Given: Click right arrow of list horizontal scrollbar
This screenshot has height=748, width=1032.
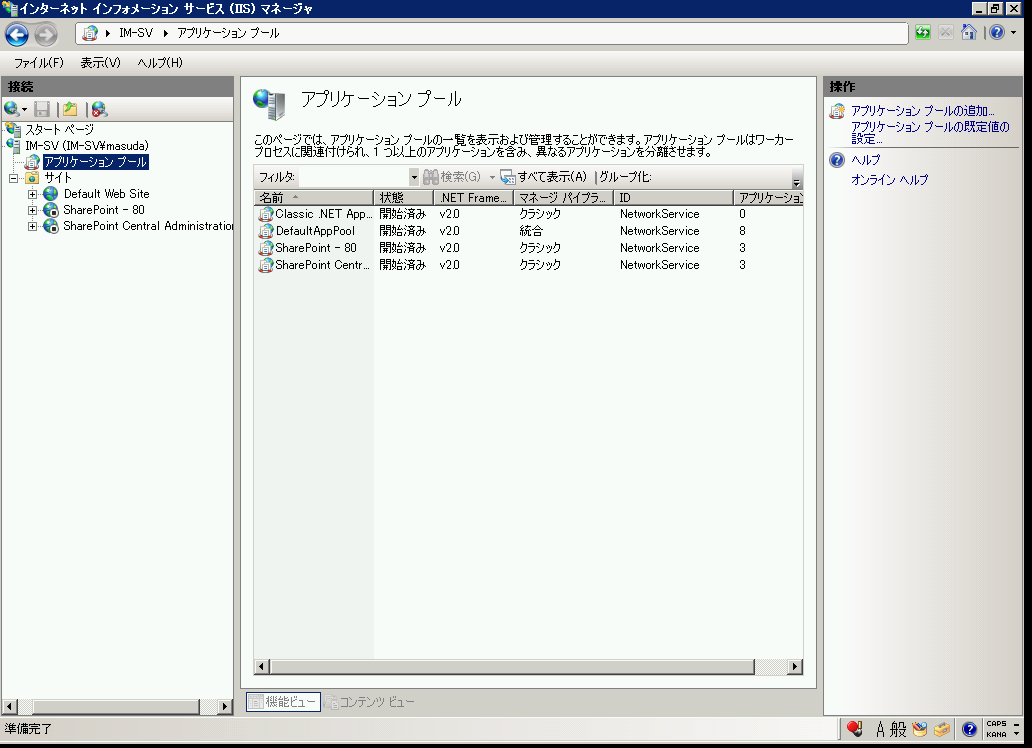Looking at the screenshot, I should click(796, 667).
